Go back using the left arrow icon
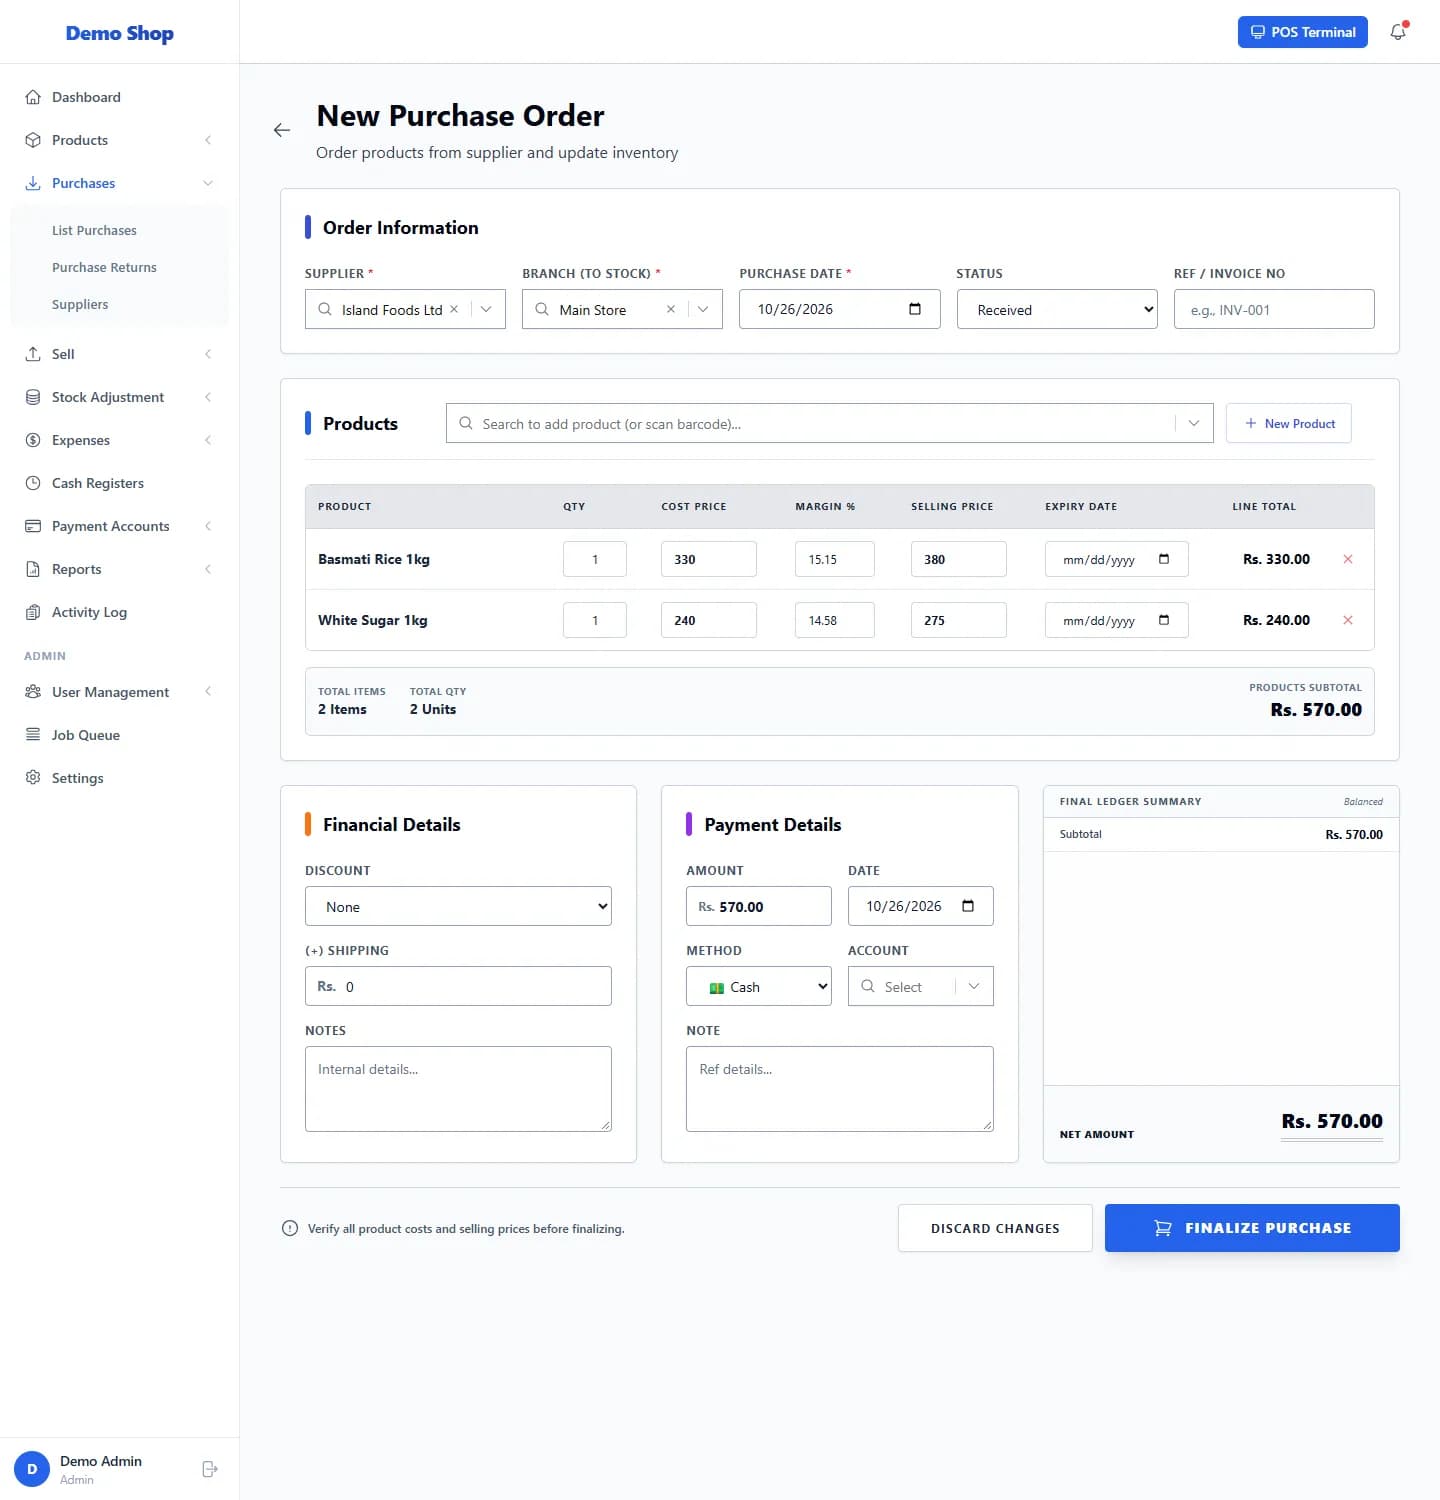 coord(282,130)
